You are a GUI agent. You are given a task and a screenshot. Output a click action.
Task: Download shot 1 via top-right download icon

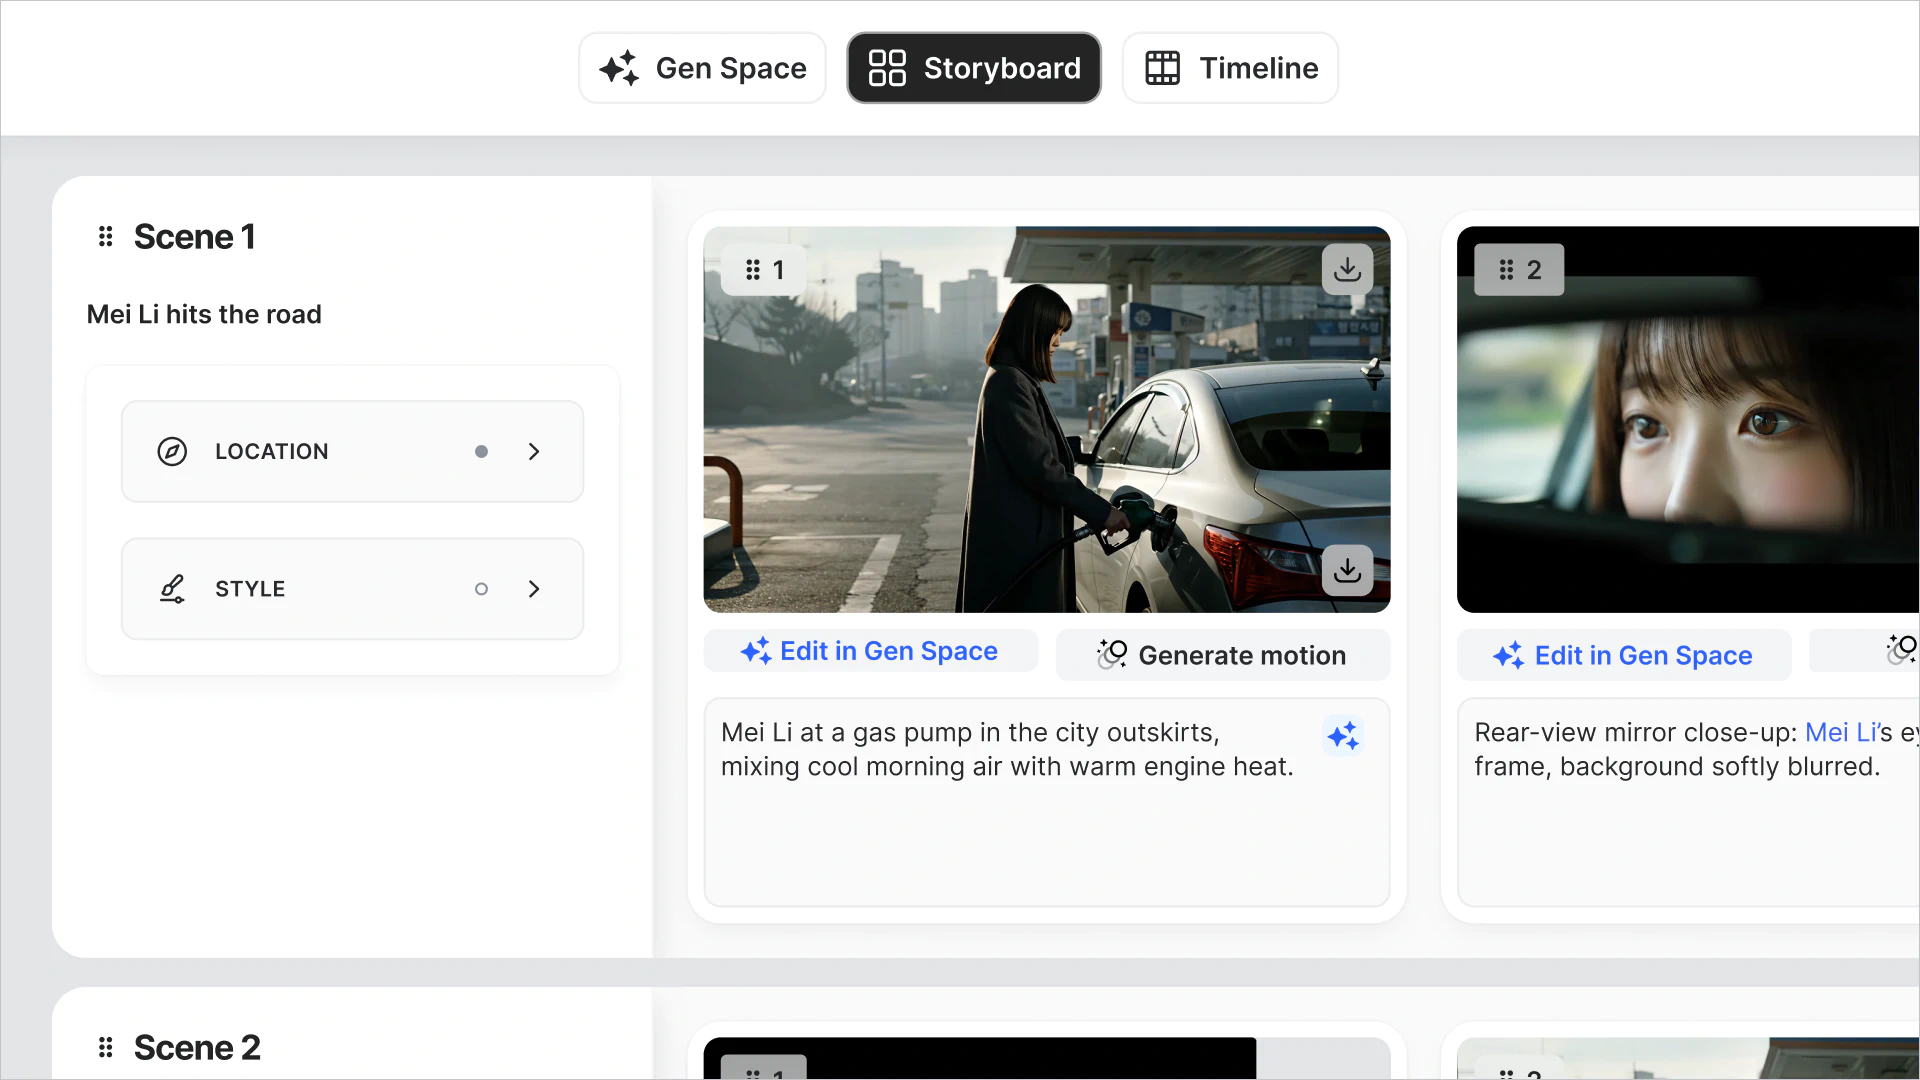[1347, 270]
